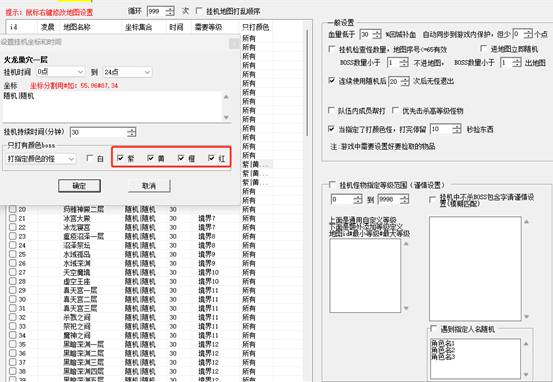
Task: Open the 挂机时间 start hour dropdown
Action: pos(61,72)
